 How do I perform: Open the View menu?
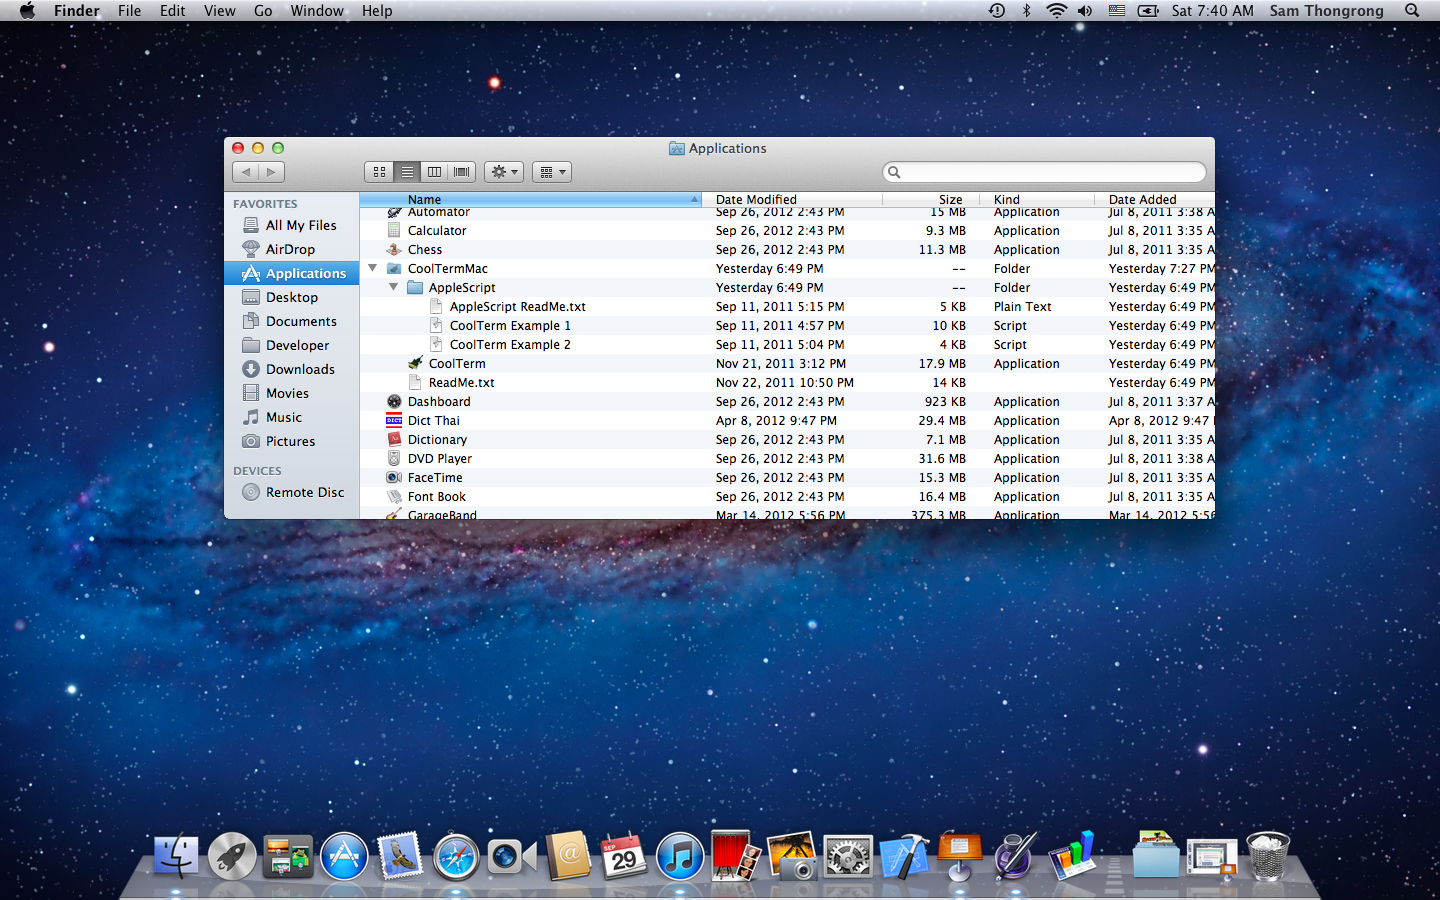click(x=219, y=10)
